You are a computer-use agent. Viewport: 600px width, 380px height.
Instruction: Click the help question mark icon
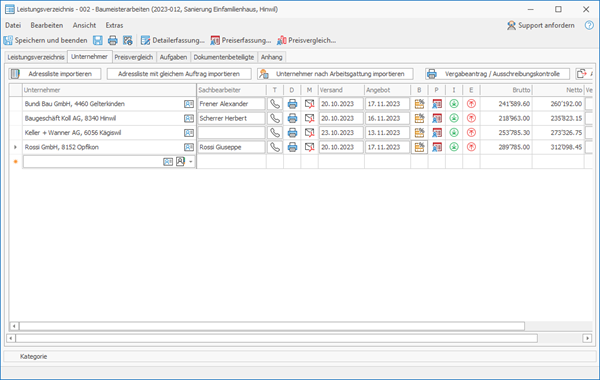coord(589,25)
